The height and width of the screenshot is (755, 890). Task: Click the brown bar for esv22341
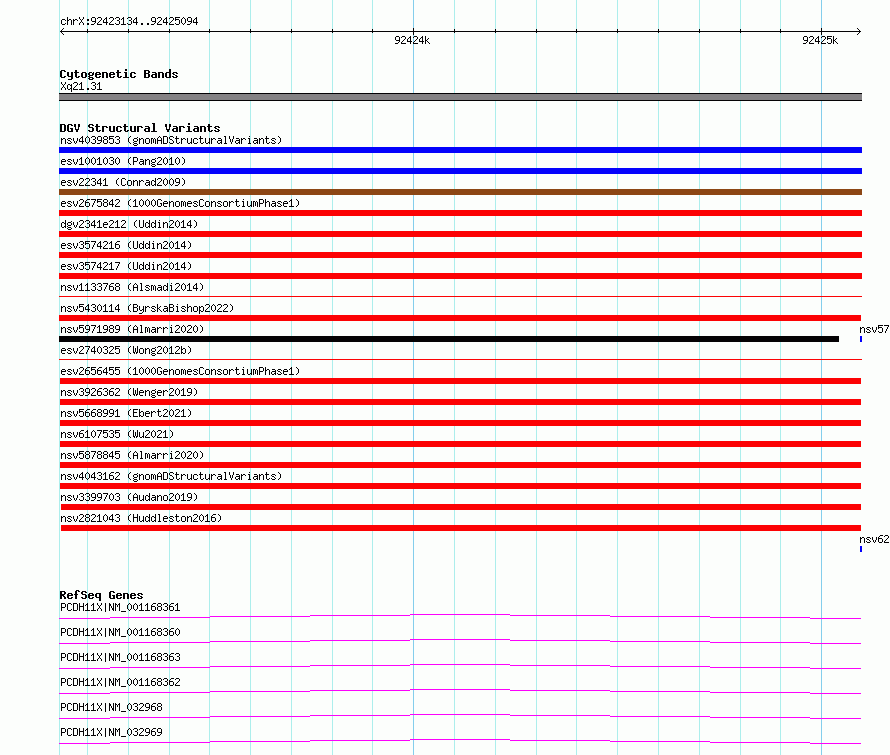pyautogui.click(x=460, y=192)
